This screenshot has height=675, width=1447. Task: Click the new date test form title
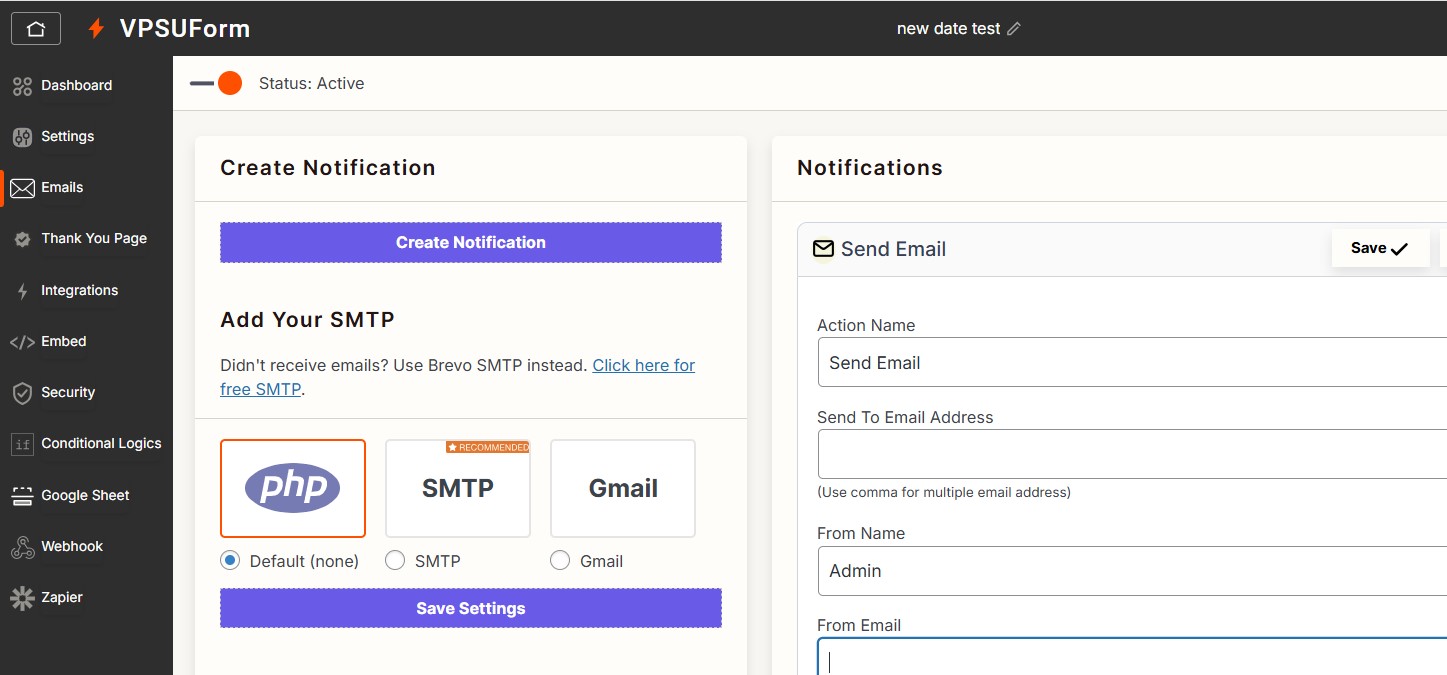coord(948,29)
